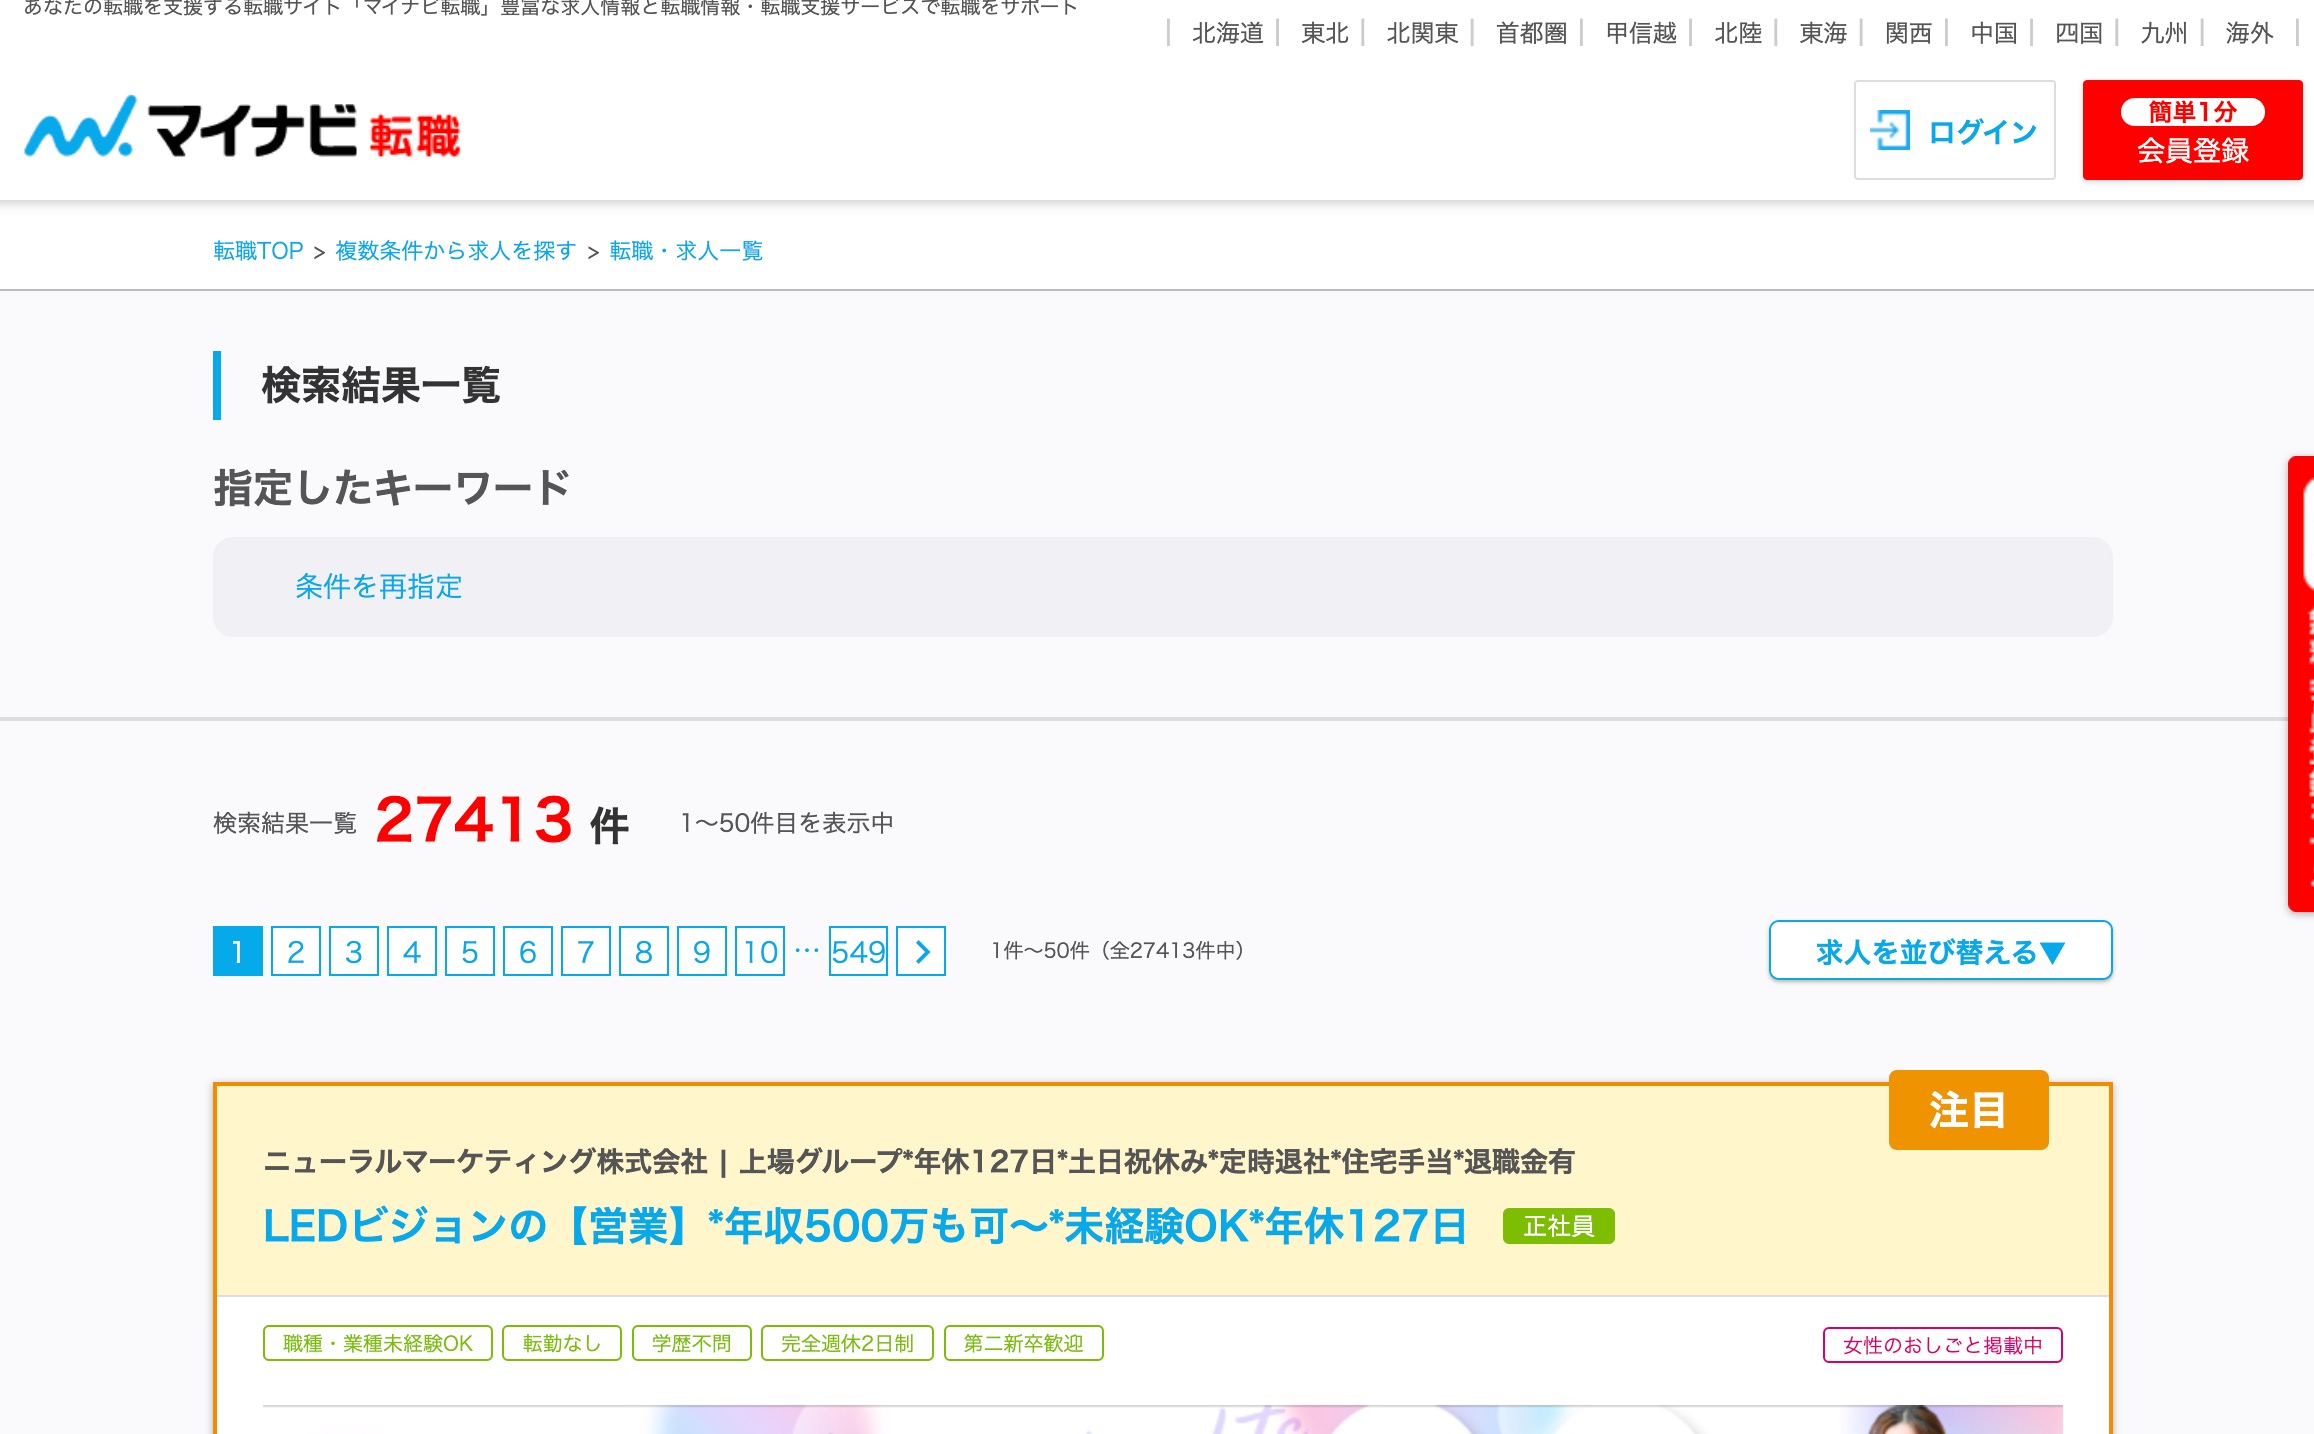The image size is (2314, 1434).
Task: Click 複数条件から求人を探す breadcrumb
Action: click(456, 251)
